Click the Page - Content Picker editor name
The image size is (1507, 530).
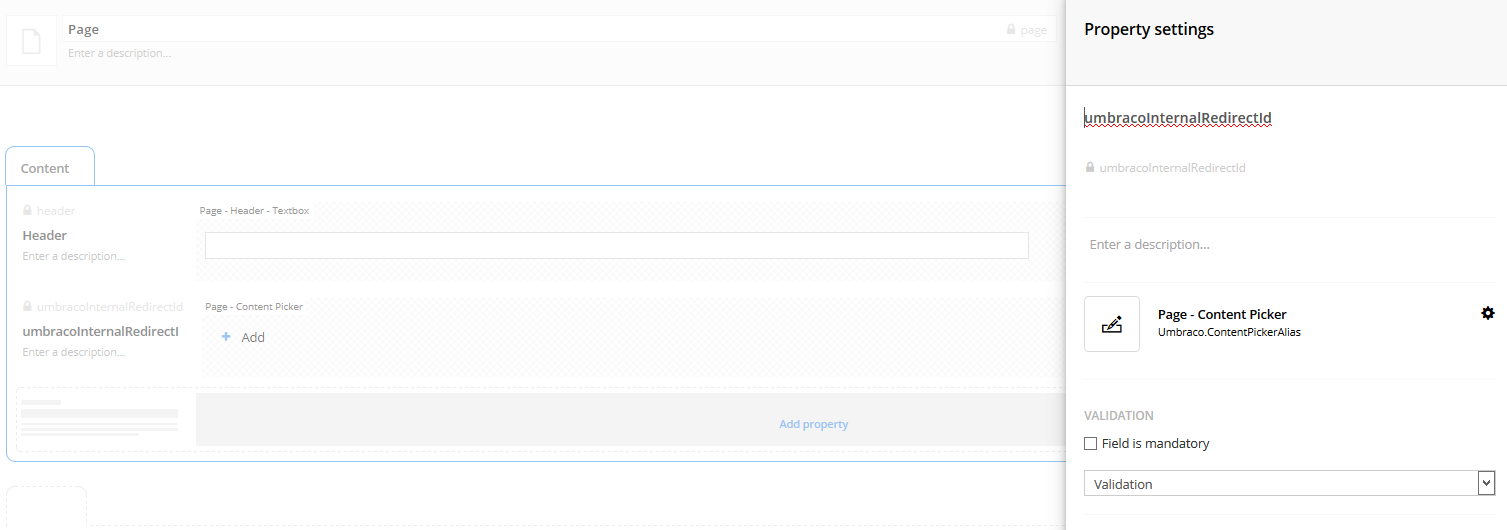pos(1221,314)
